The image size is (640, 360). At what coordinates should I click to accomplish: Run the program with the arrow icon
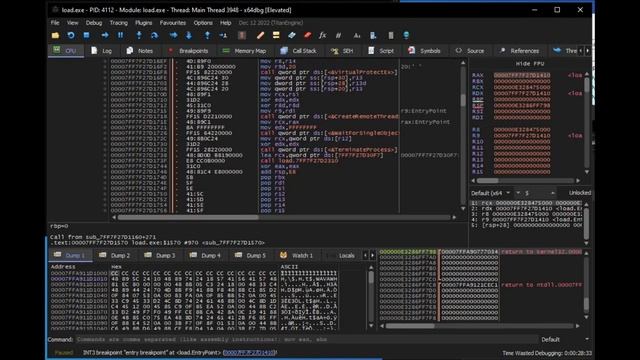pos(105,36)
